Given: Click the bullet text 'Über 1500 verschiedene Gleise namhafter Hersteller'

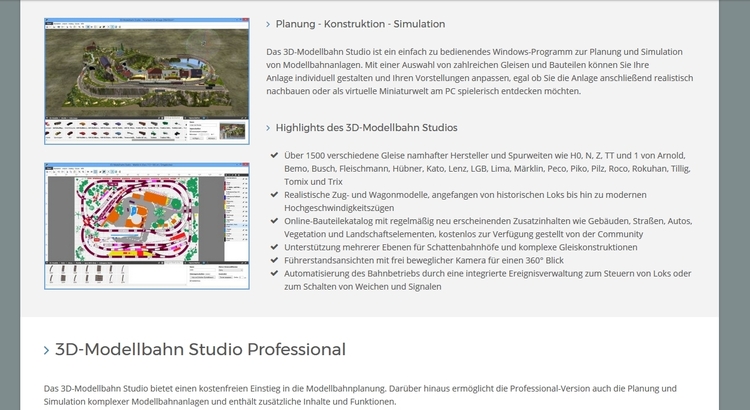Looking at the screenshot, I should point(487,168).
